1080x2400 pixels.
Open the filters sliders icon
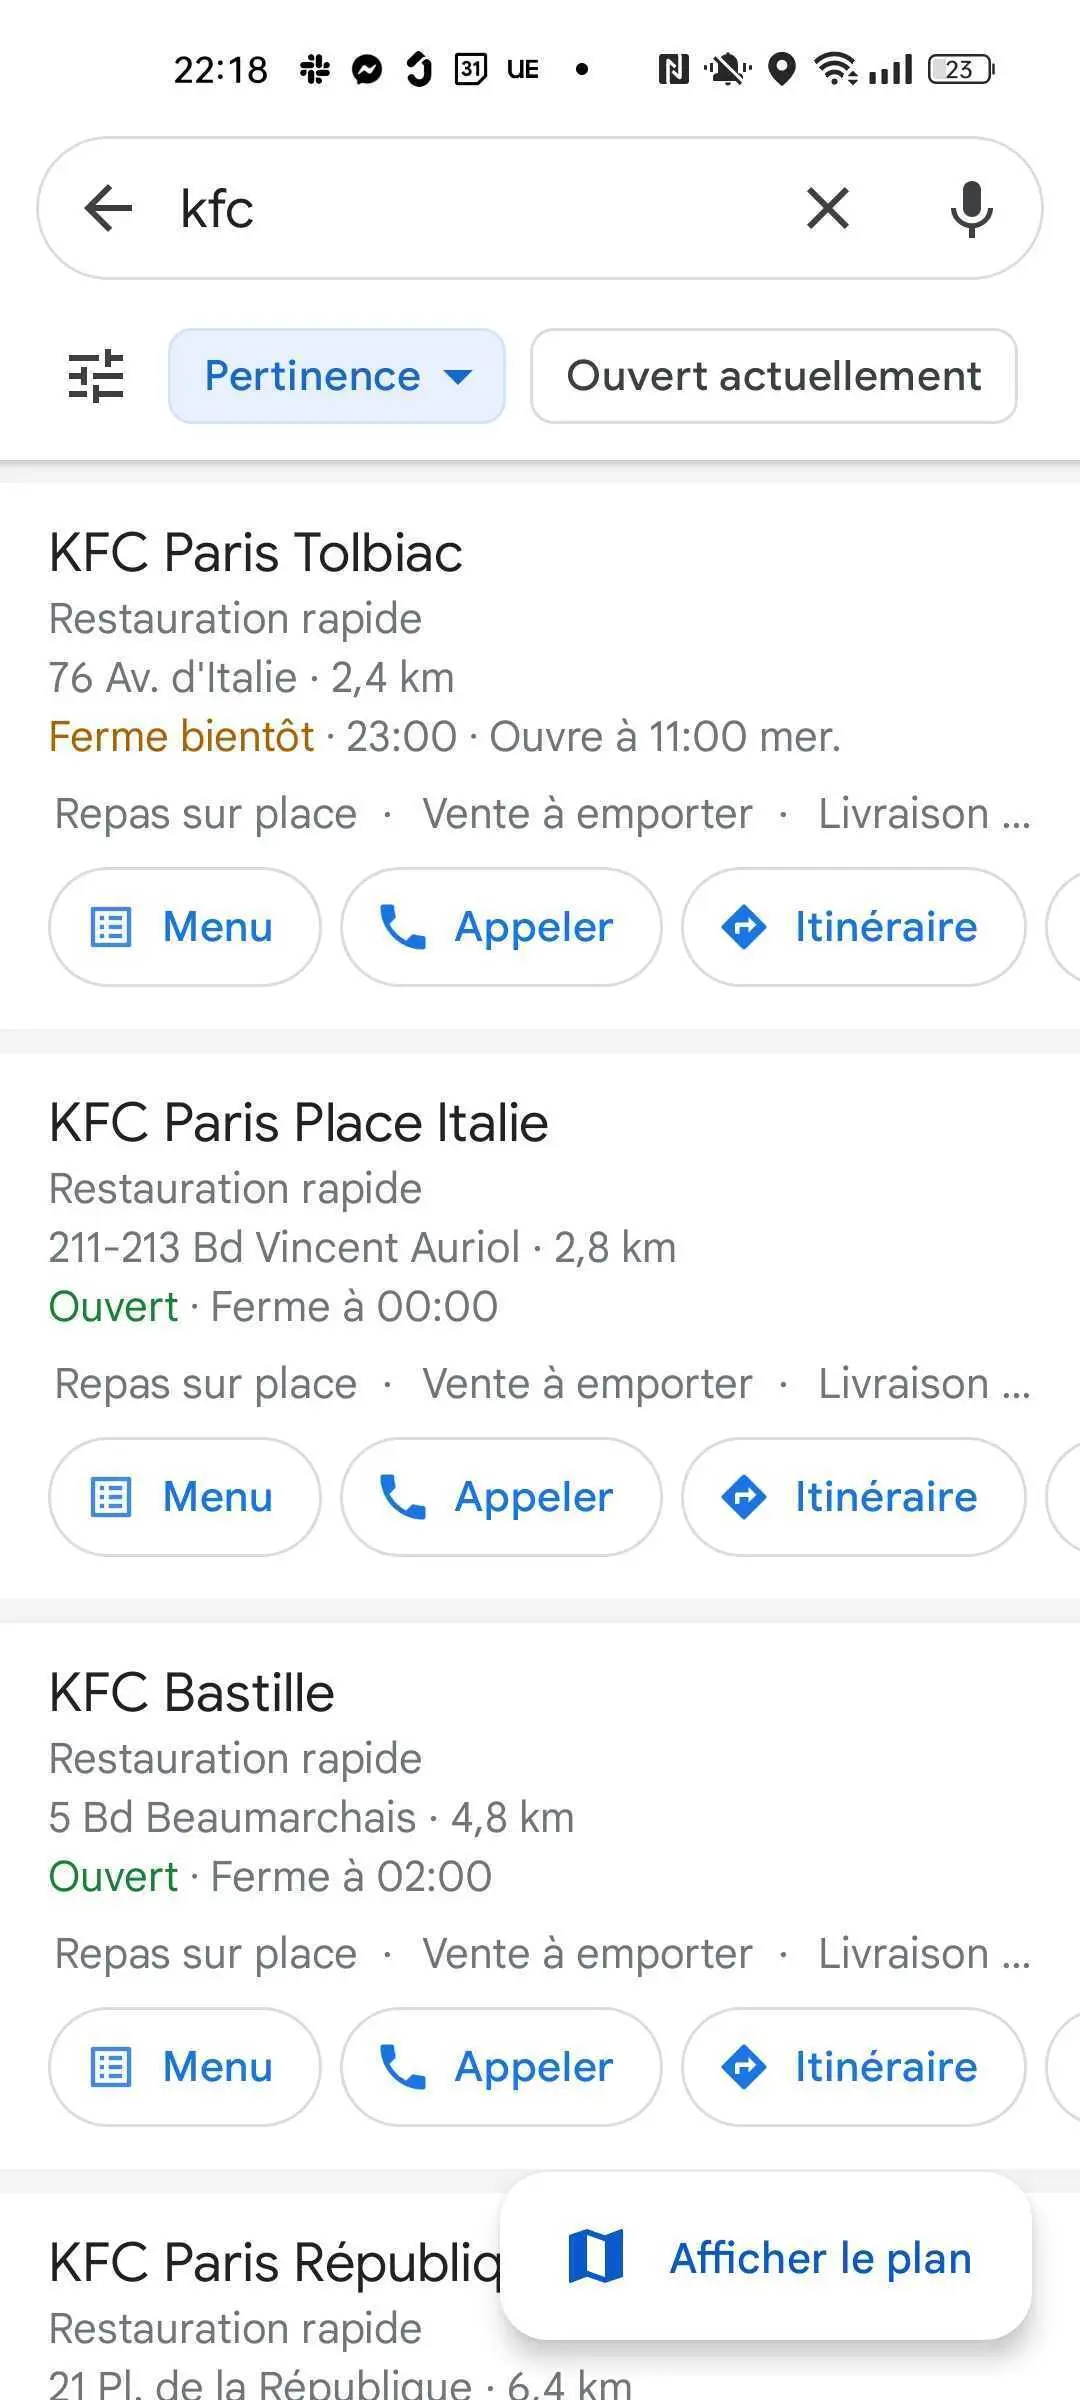point(96,376)
